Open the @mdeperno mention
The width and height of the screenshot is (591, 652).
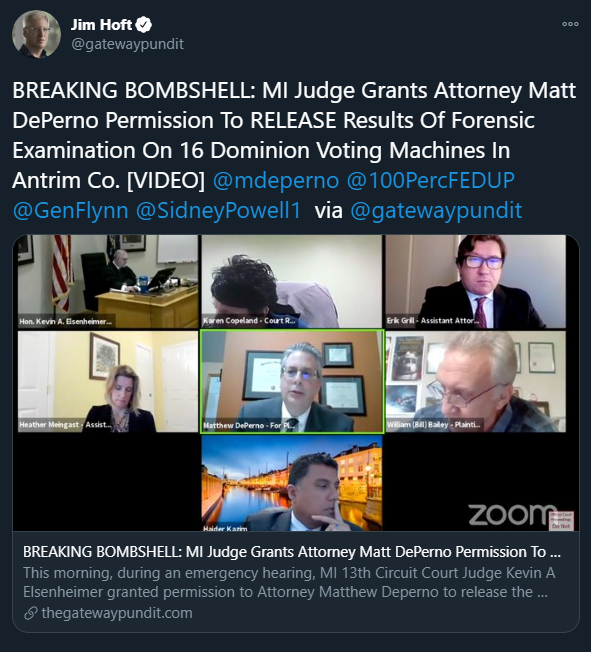click(x=276, y=180)
